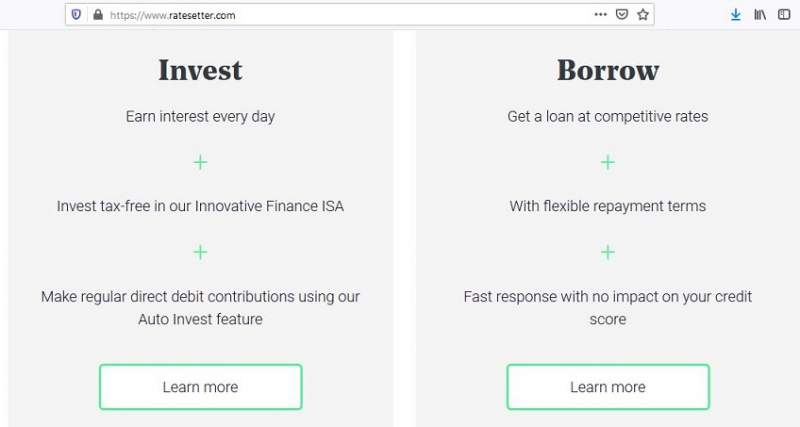Click Learn more under Borrow
This screenshot has width=800, height=427.
(x=608, y=387)
